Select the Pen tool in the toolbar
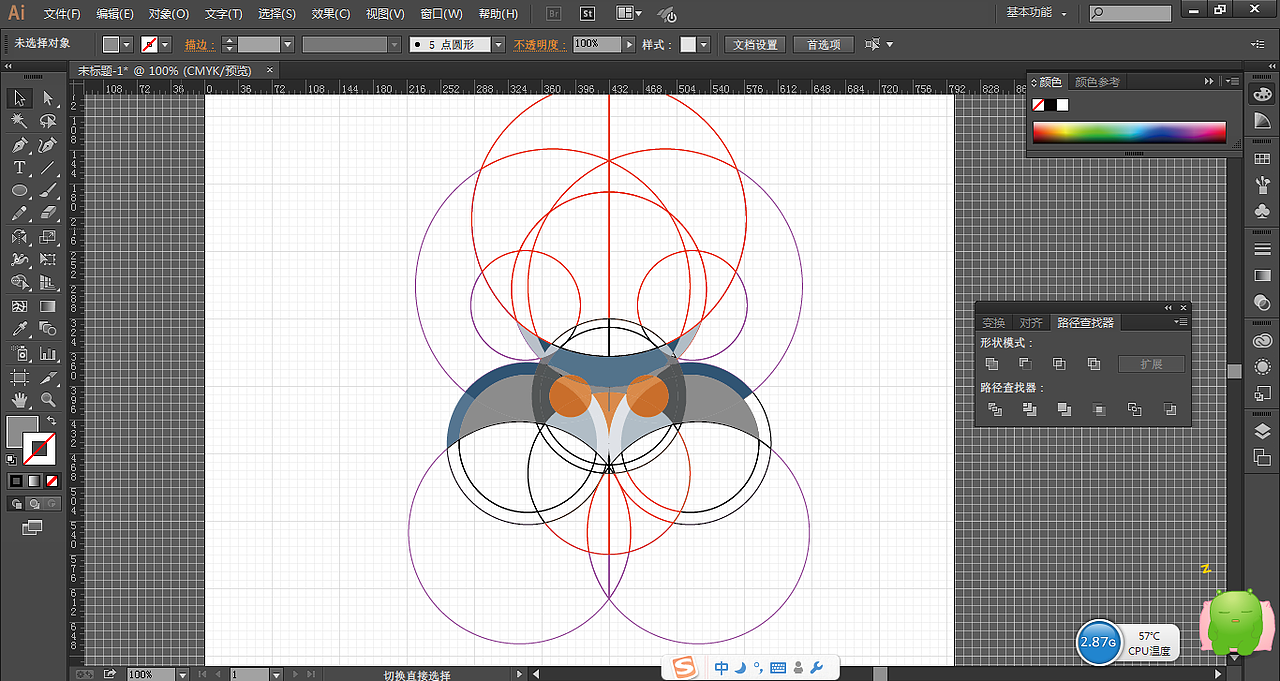This screenshot has height=681, width=1280. tap(18, 144)
